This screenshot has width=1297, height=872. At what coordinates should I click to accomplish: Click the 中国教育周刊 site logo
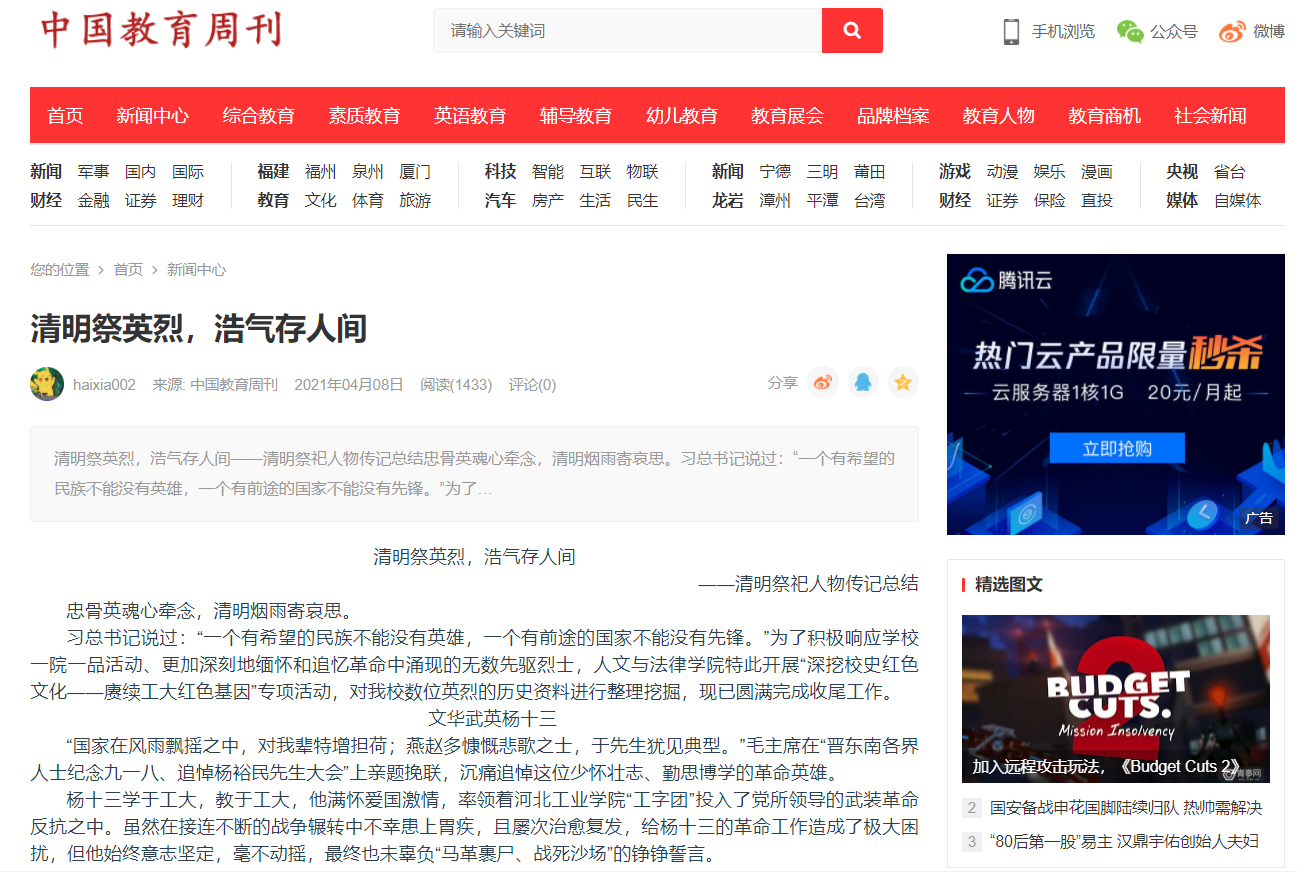click(161, 31)
